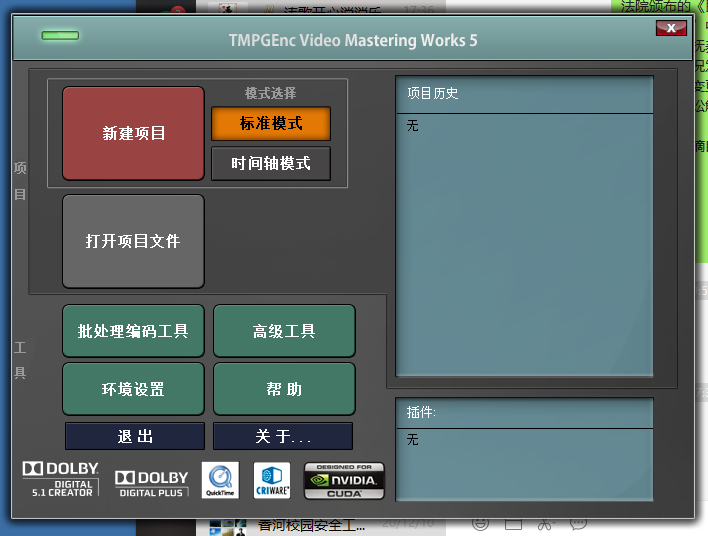This screenshot has width=708, height=536.
Task: Click speech bubble icon in background chat window
Action: 578,524
